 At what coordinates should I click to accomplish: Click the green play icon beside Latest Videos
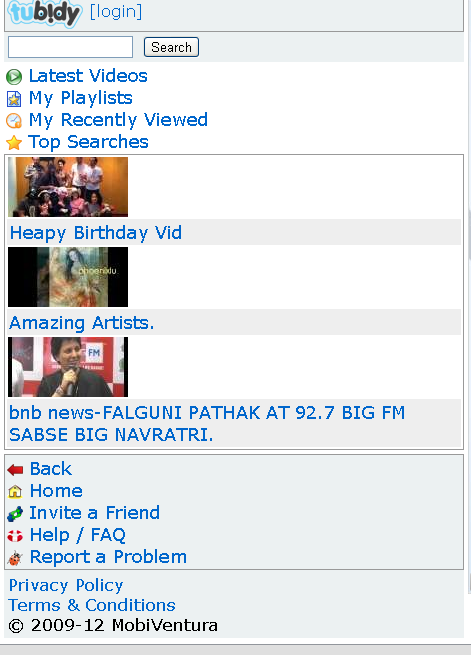14,77
